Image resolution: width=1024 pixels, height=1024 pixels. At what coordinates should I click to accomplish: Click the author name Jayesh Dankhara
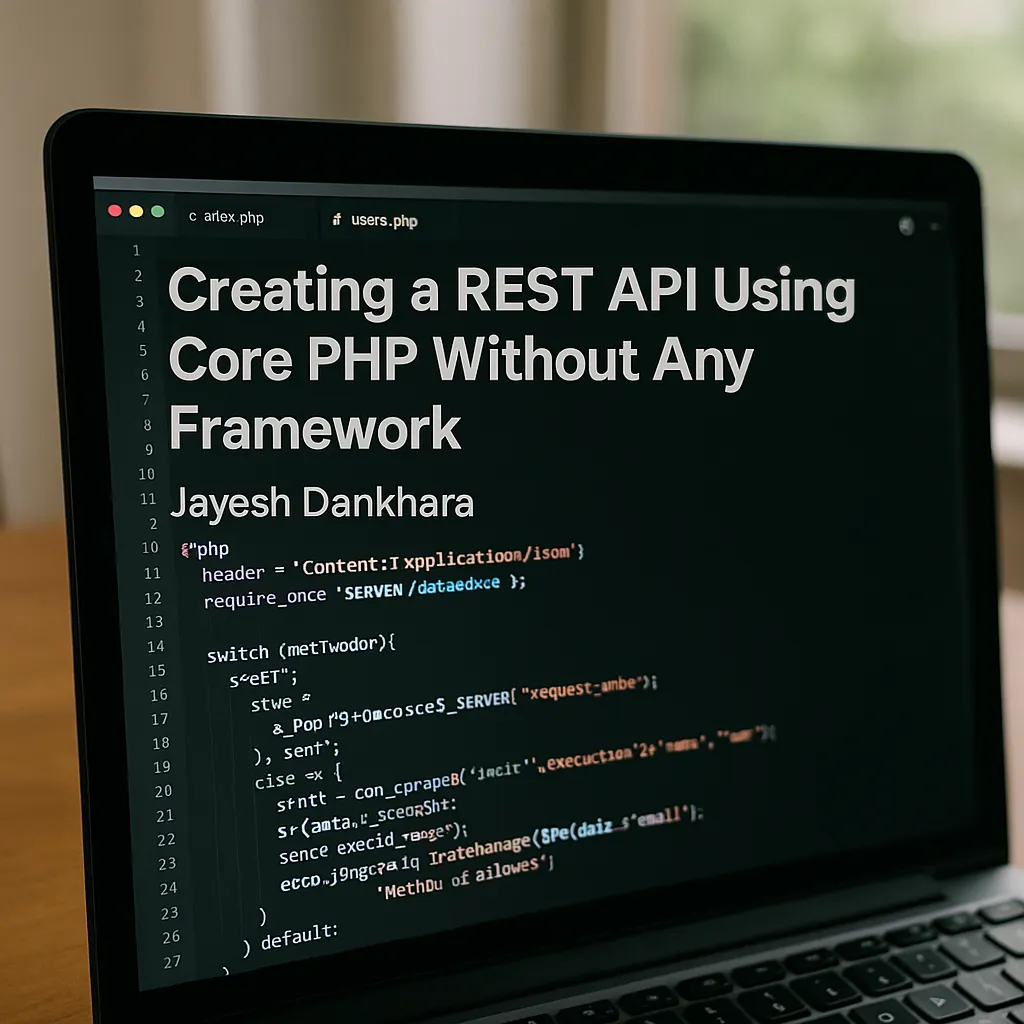(322, 502)
